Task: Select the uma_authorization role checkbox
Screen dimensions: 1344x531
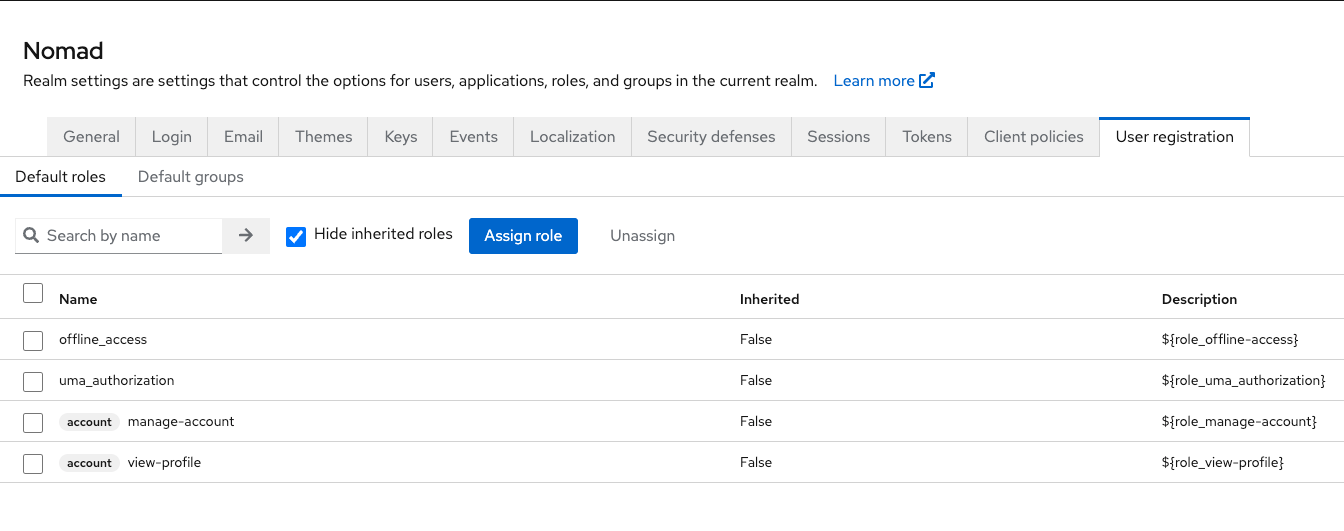Action: click(x=33, y=381)
